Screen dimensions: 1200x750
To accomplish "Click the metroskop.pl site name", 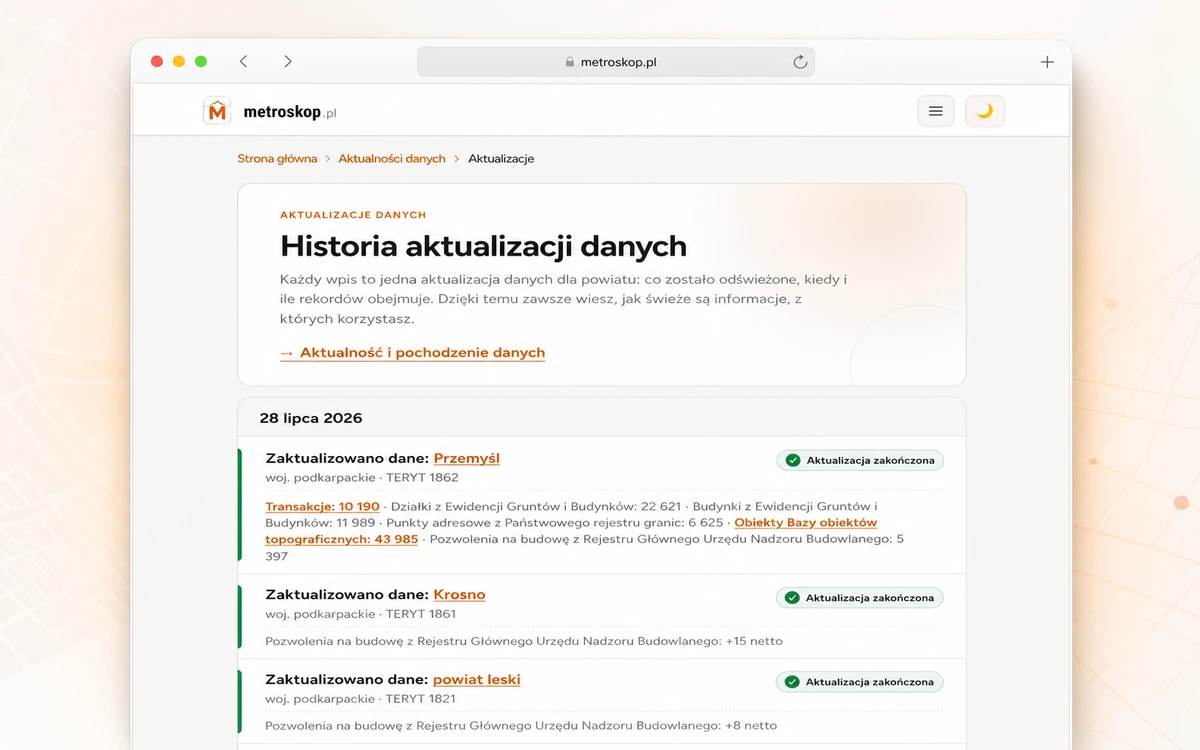I will (291, 112).
